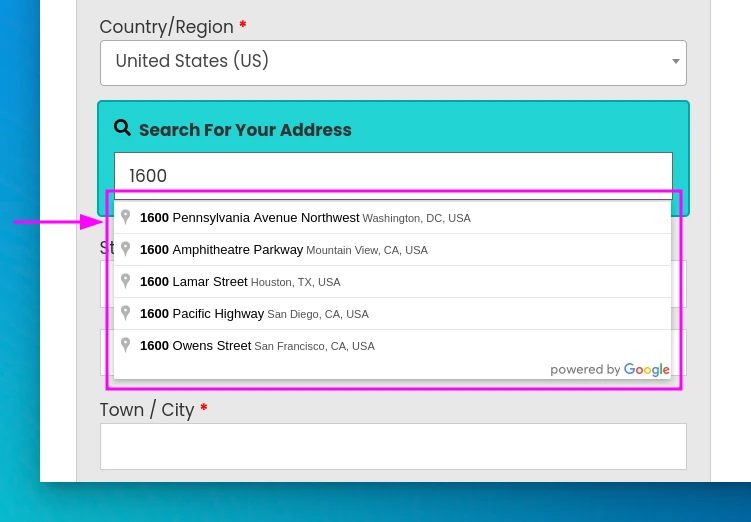This screenshot has width=751, height=522.
Task: Click the magnifier icon beside Search For Your Address
Action: 122,128
